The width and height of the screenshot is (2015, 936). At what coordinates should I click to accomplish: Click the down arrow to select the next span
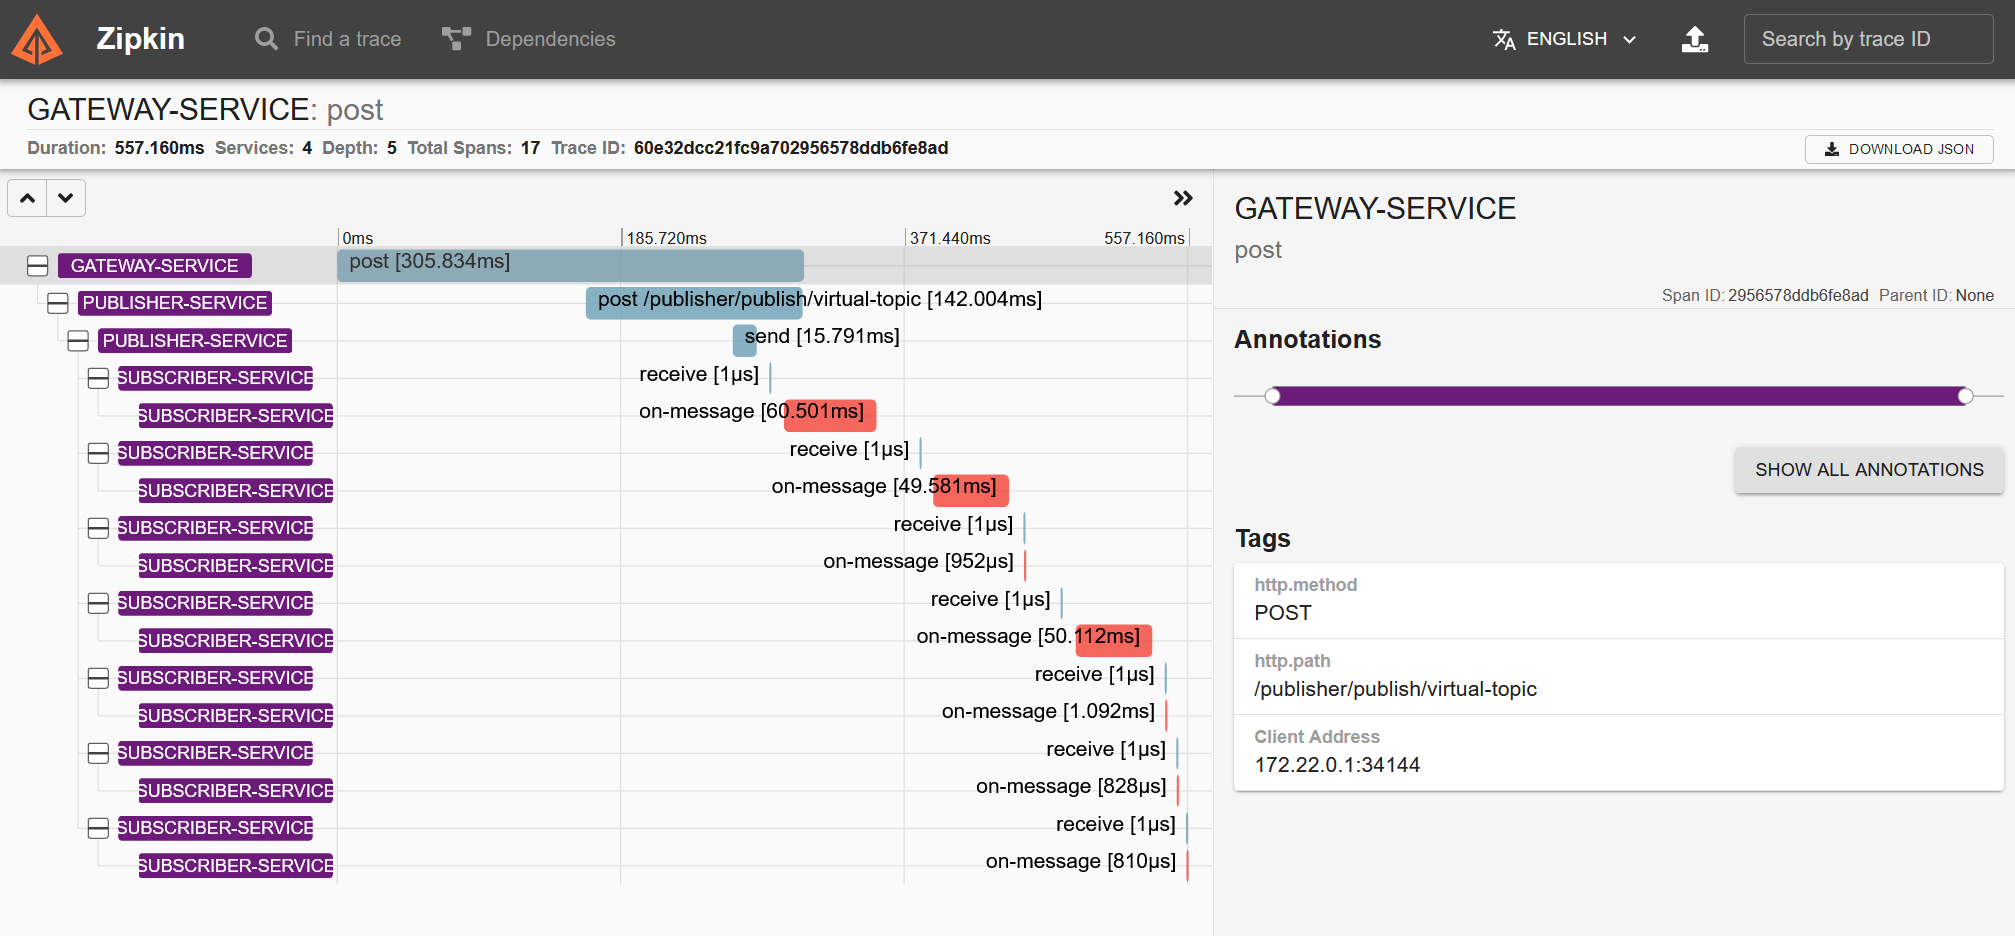pyautogui.click(x=66, y=198)
